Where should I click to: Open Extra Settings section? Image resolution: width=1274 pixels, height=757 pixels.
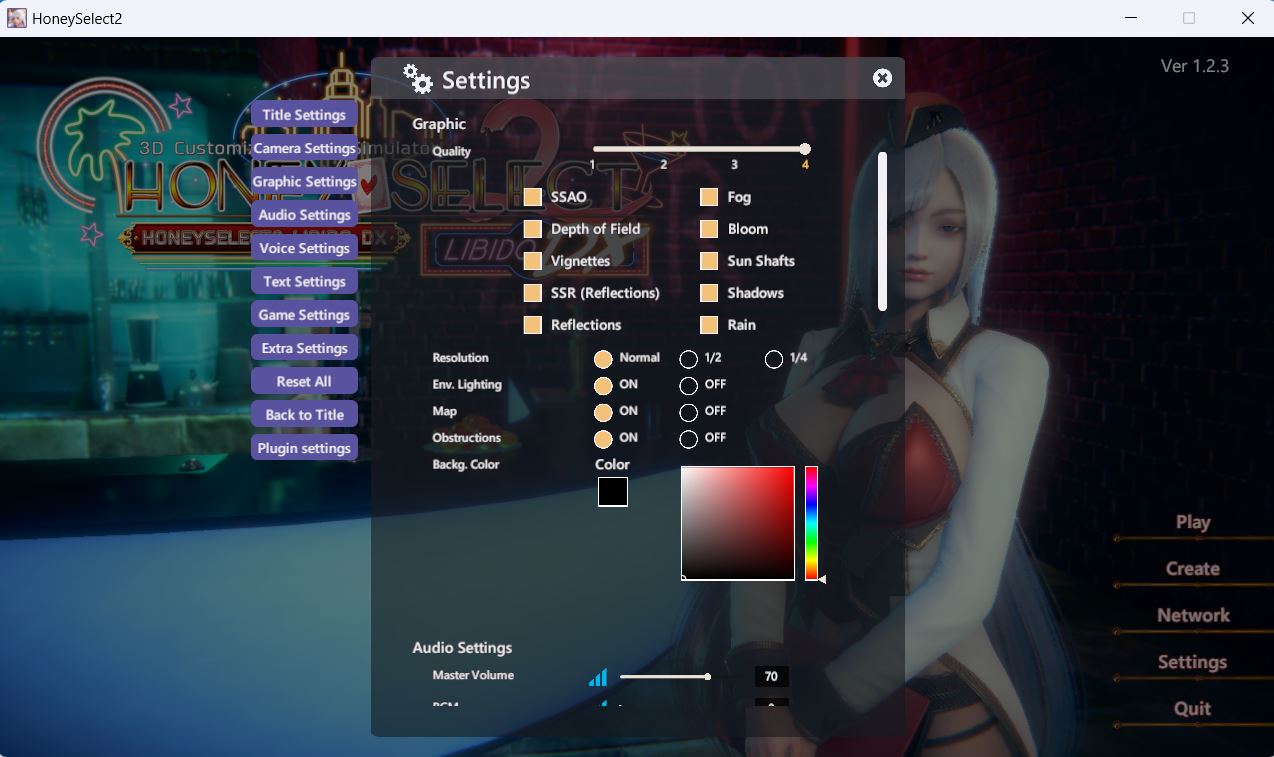click(304, 348)
